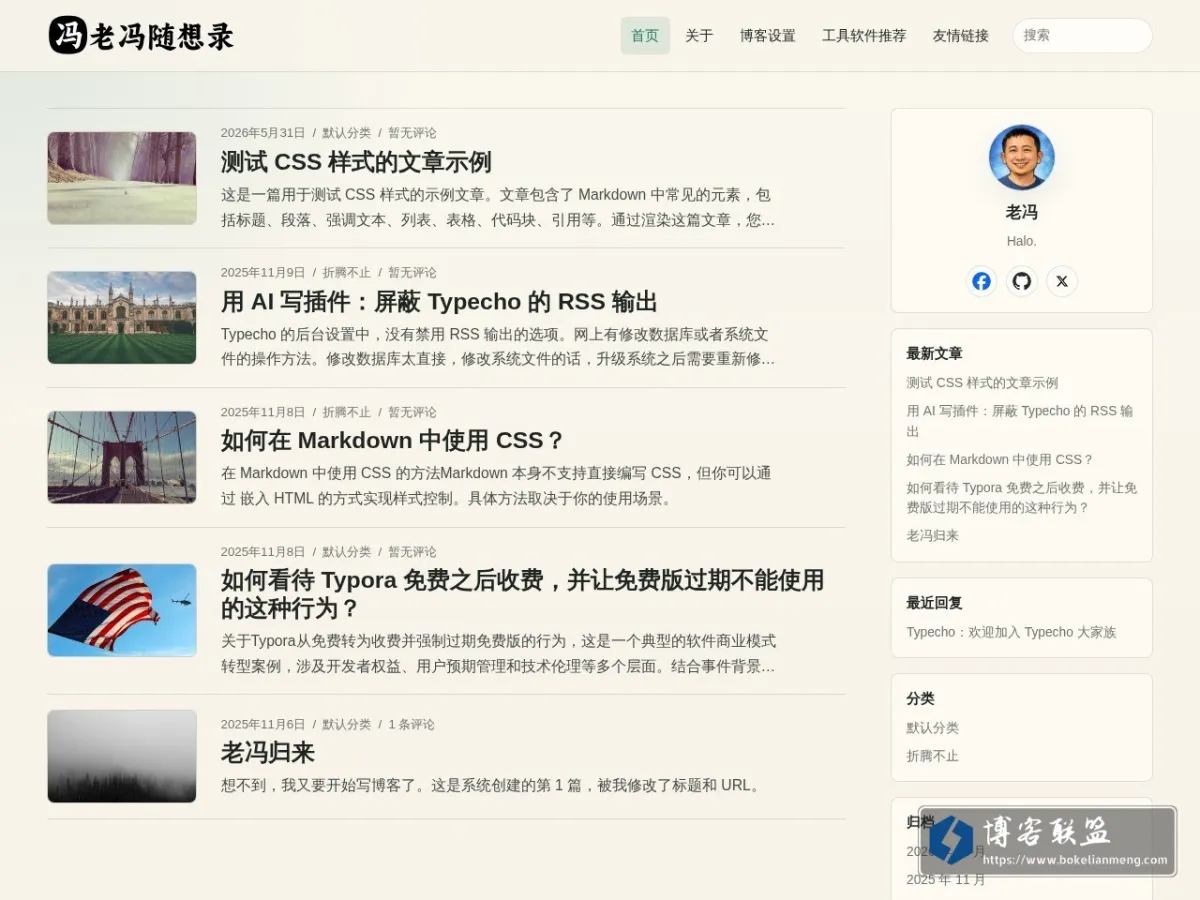Image resolution: width=1200 pixels, height=900 pixels.
Task: Click 默认分类 in the Typora post meta
Action: click(346, 552)
